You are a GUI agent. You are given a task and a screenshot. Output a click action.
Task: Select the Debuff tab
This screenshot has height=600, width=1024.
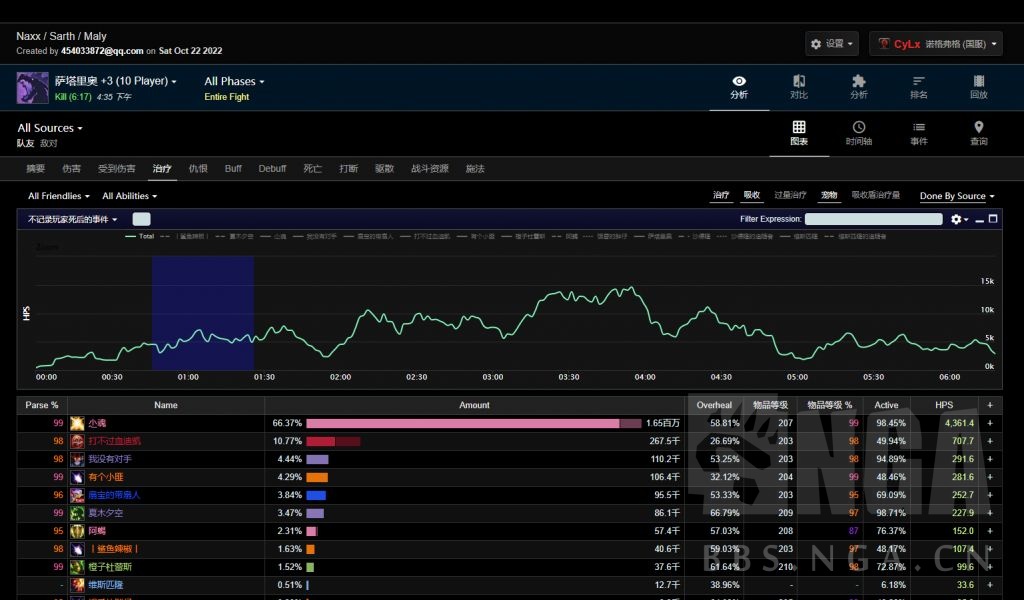tap(272, 169)
